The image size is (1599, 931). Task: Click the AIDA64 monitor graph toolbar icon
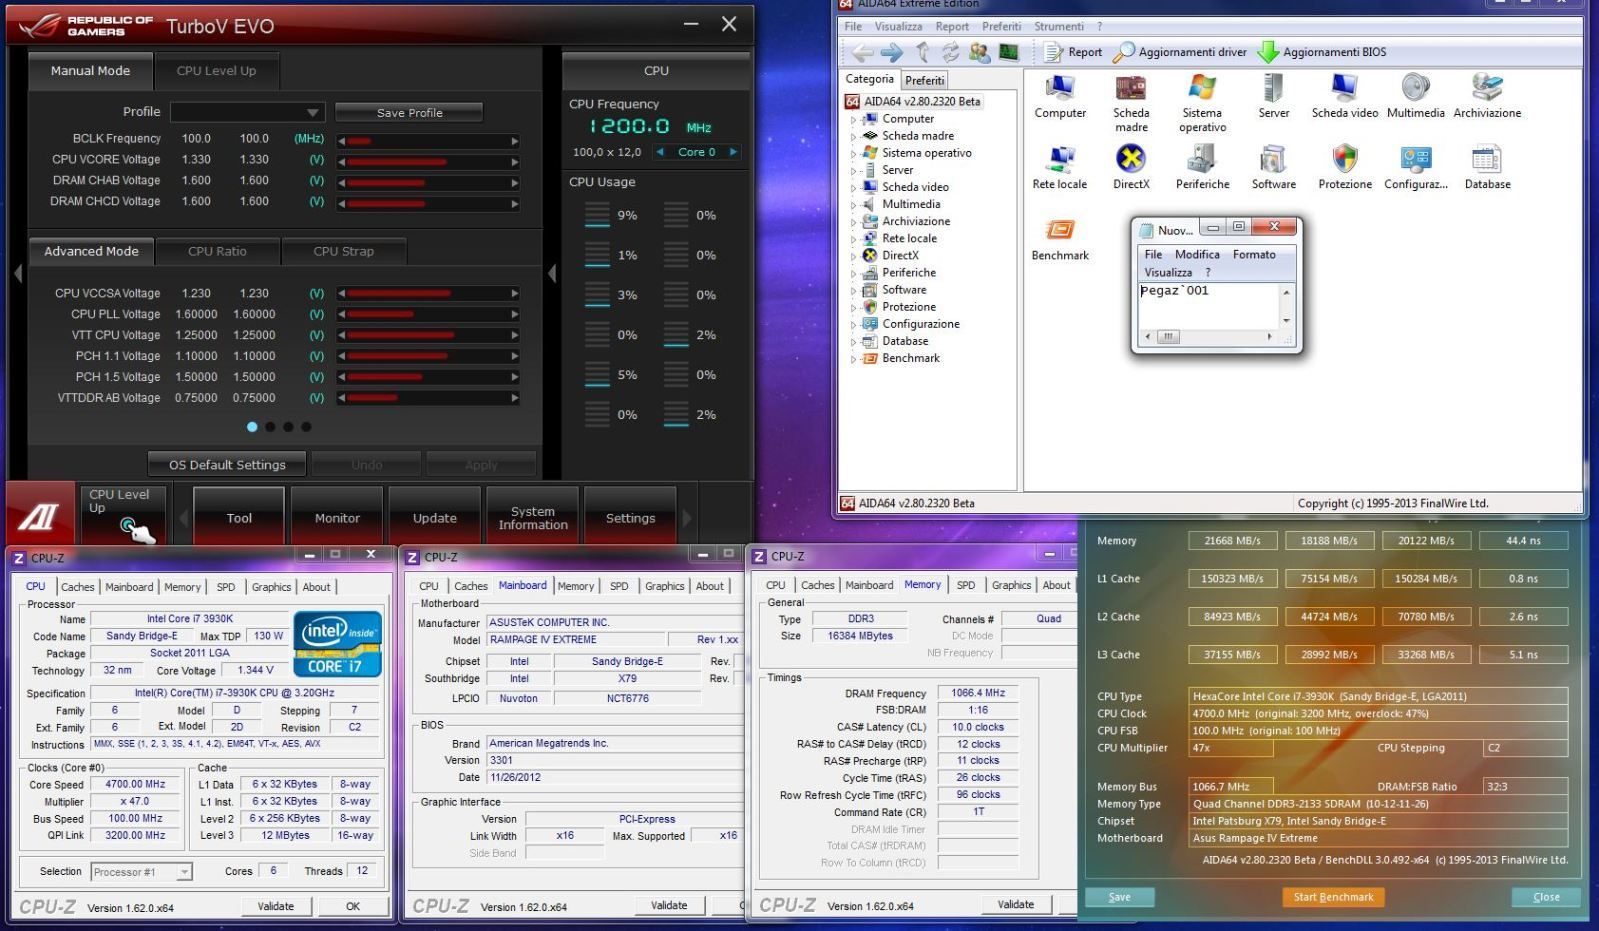(x=1009, y=52)
